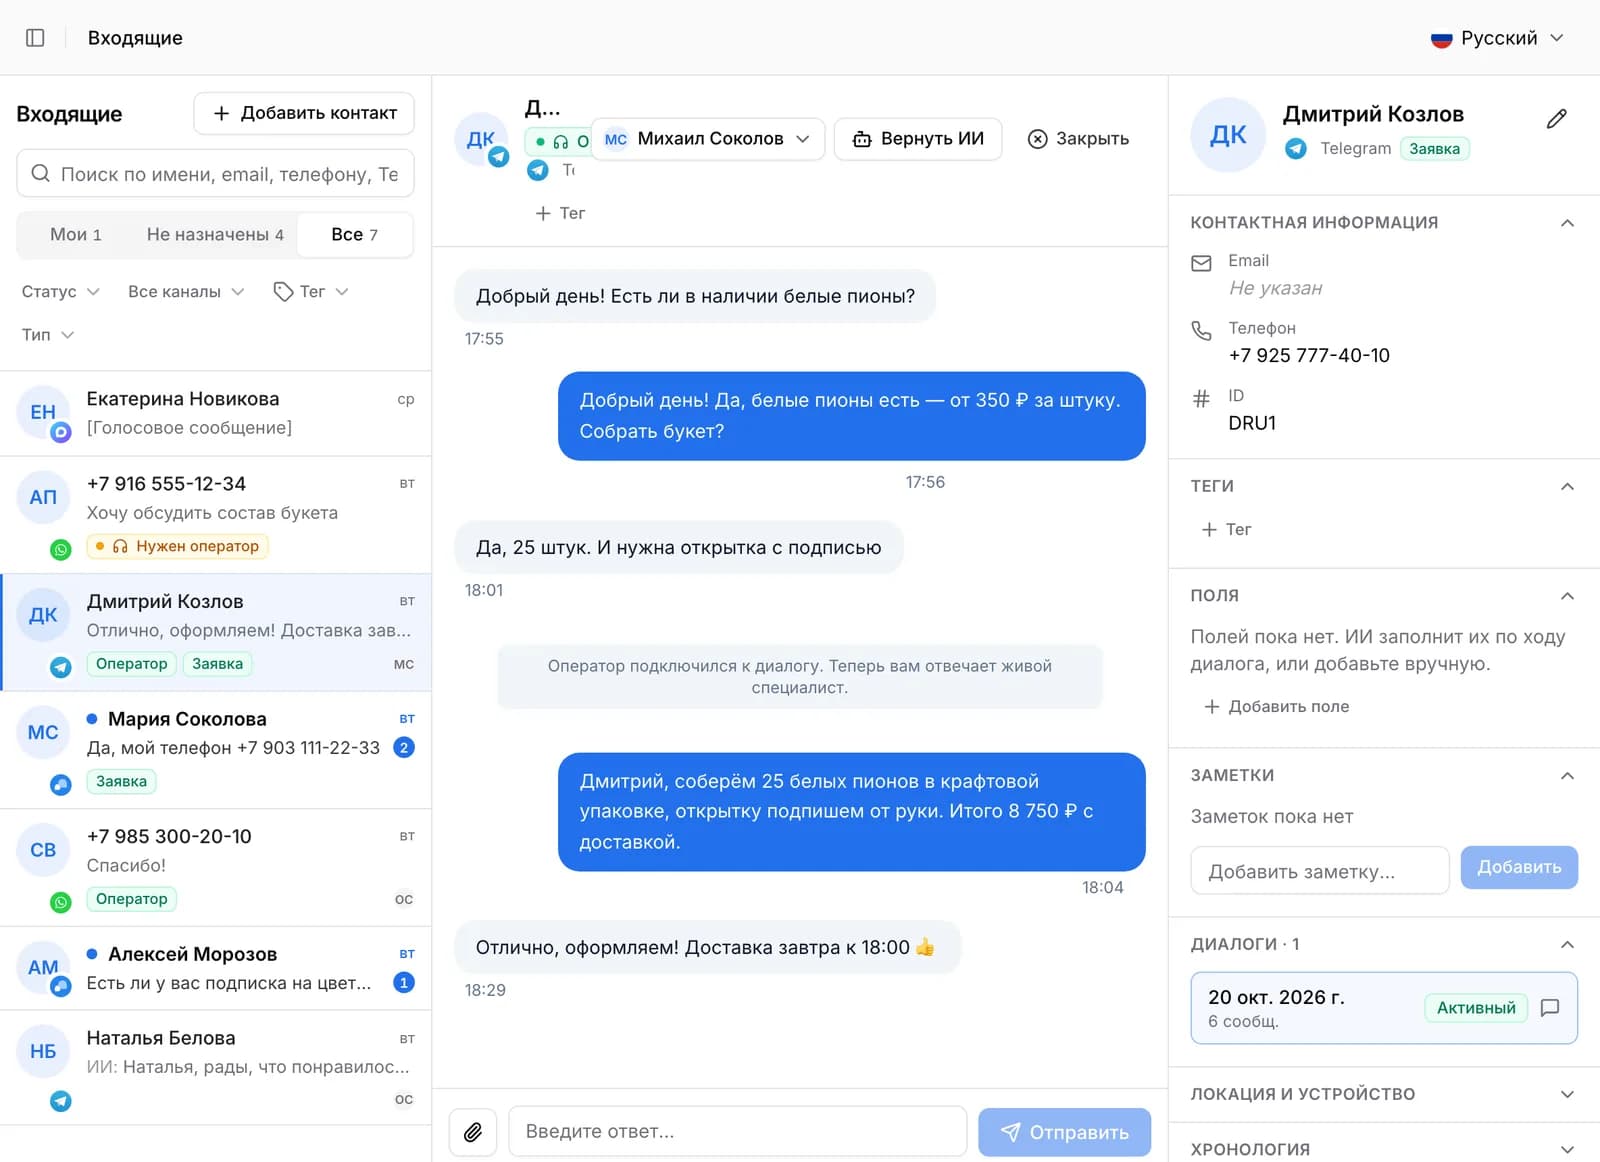The image size is (1600, 1162).
Task: Add tag in chat header
Action: tap(560, 213)
